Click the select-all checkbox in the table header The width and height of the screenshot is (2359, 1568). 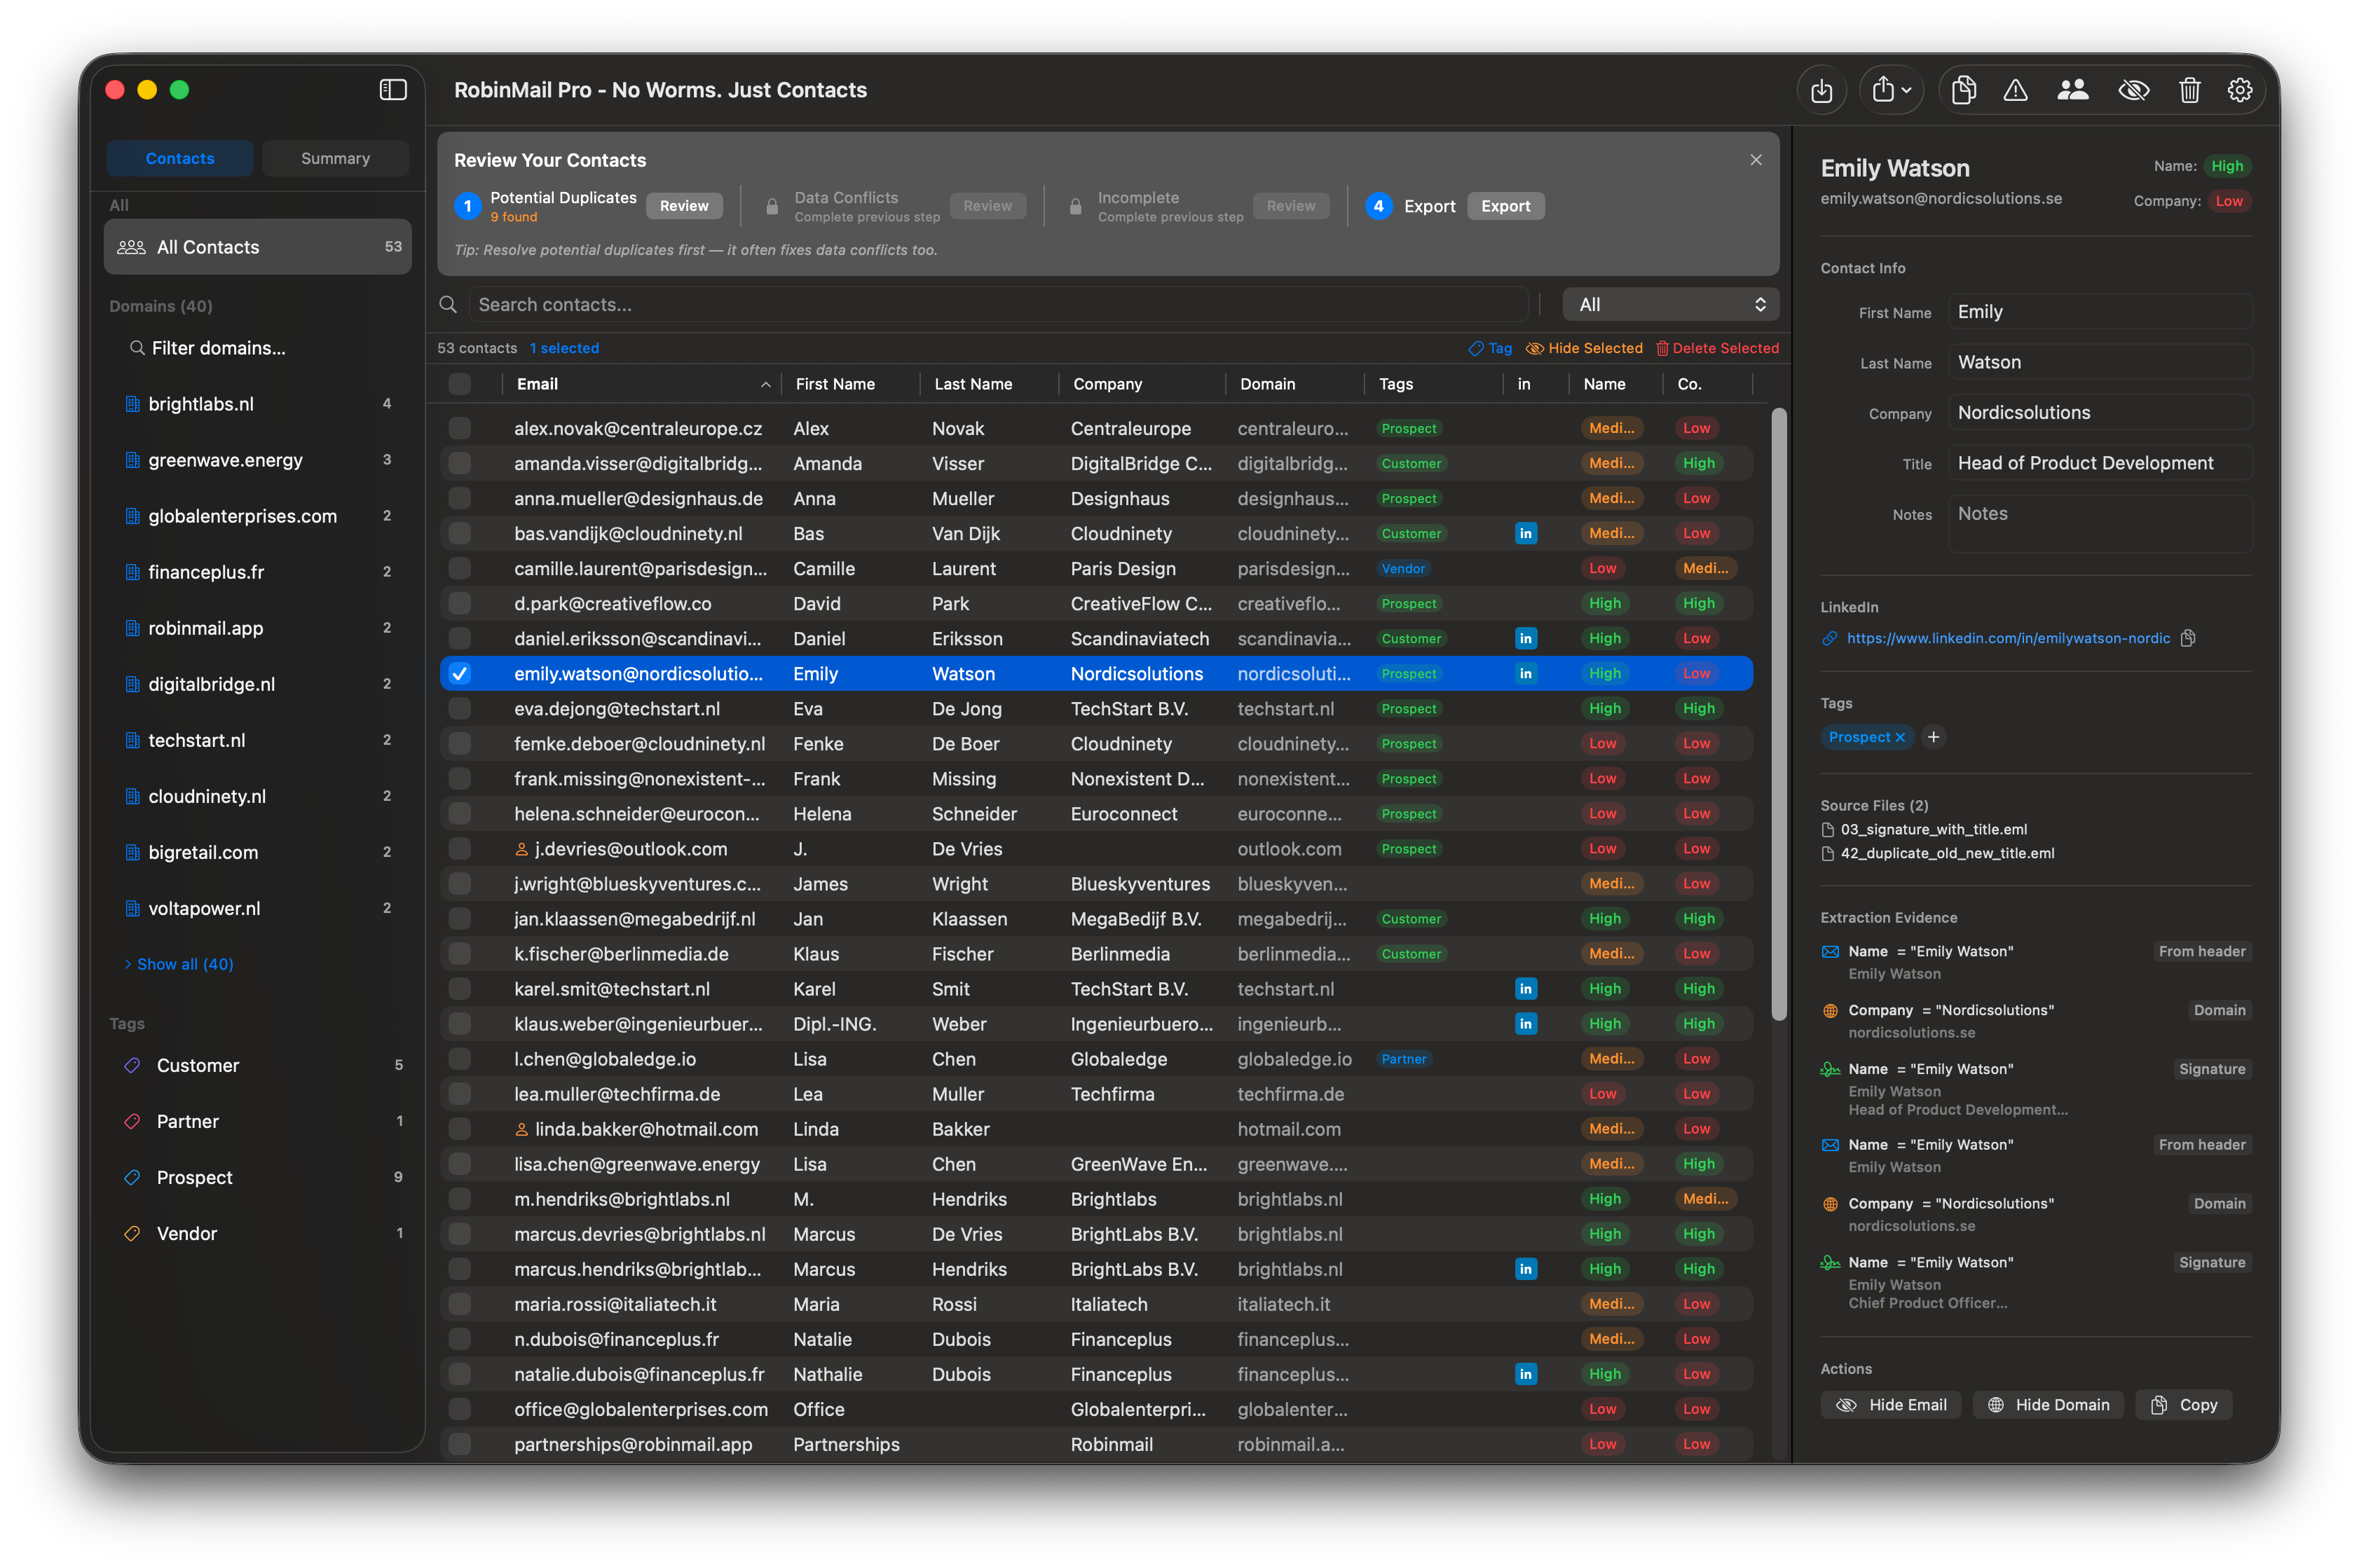coord(460,384)
